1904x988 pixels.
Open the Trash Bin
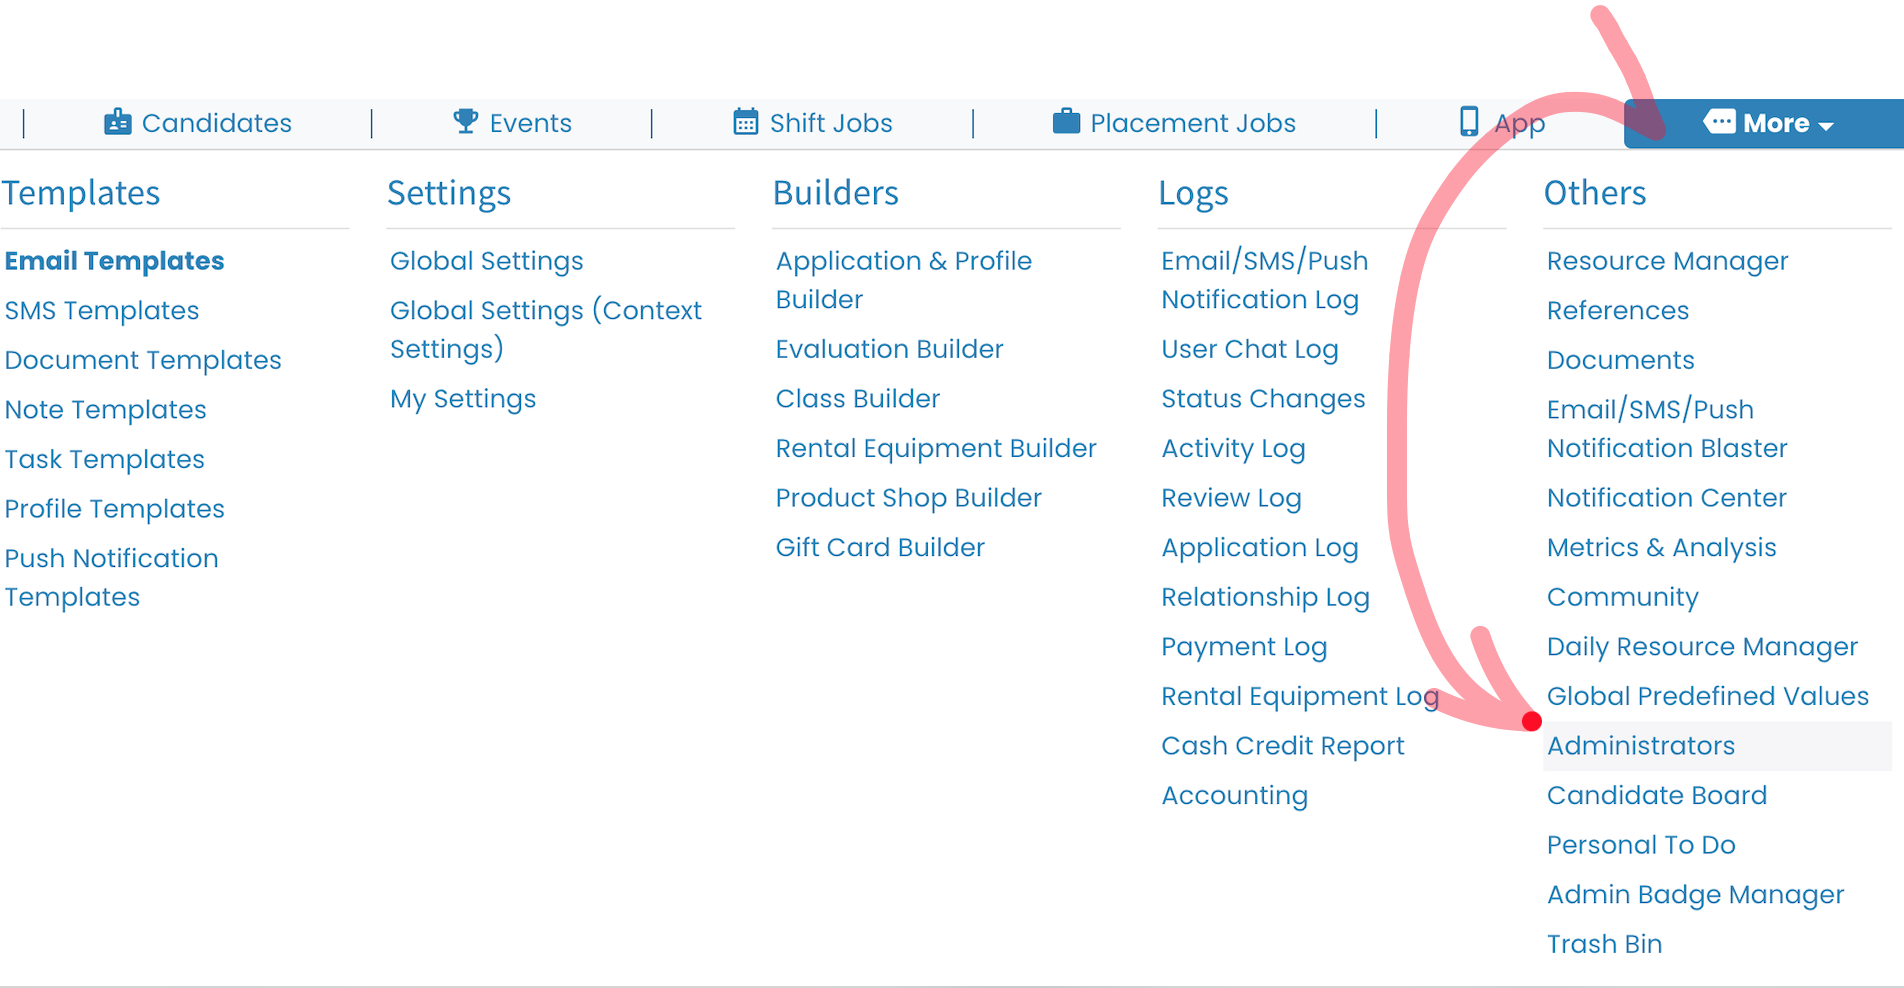(x=1604, y=944)
